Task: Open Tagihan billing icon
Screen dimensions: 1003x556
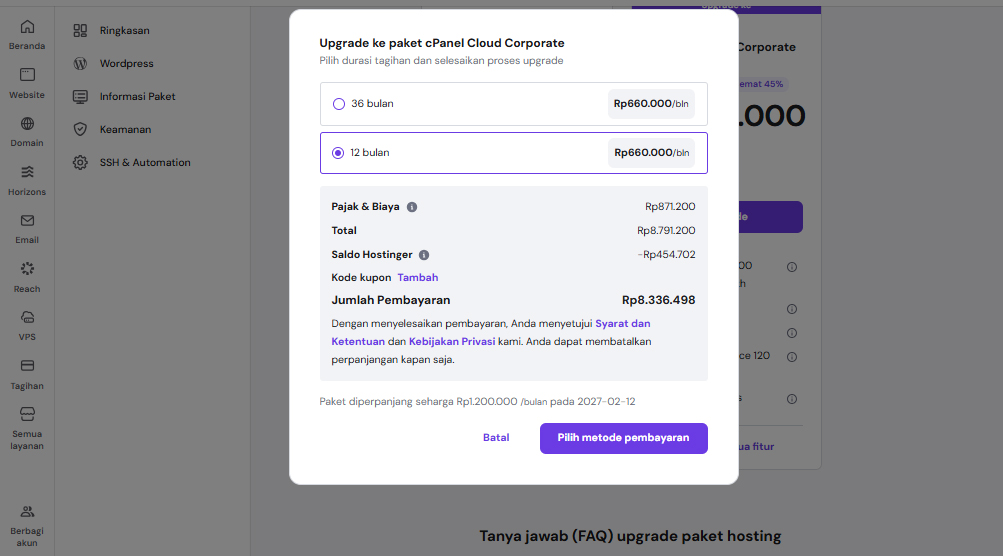Action: (27, 366)
